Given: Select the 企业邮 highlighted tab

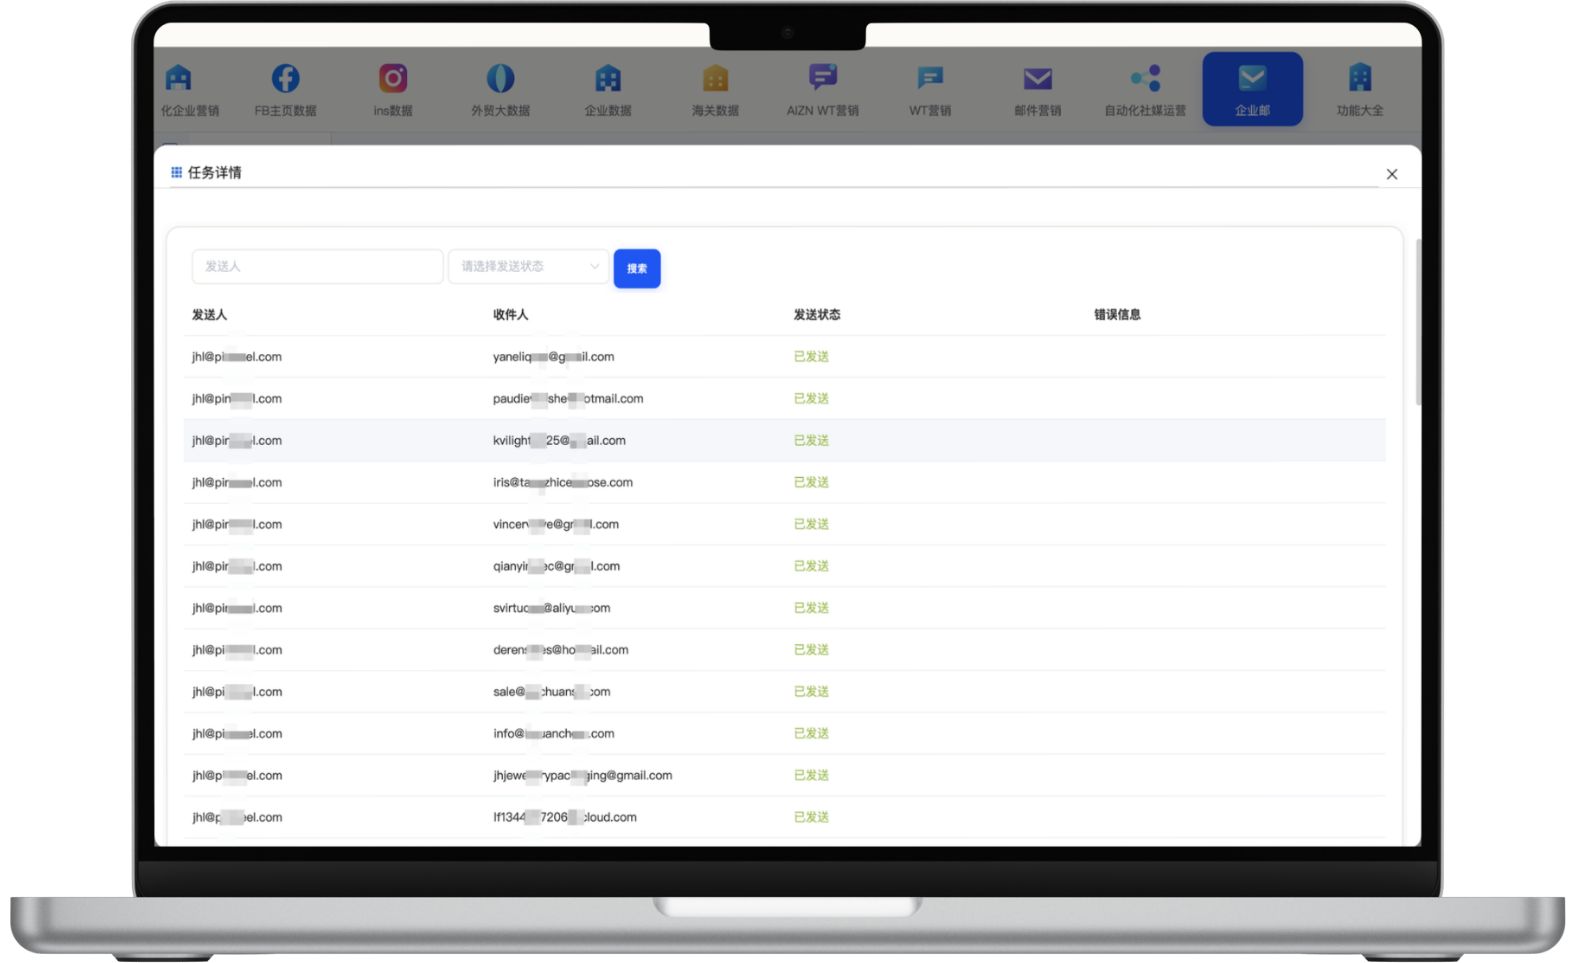Looking at the screenshot, I should pyautogui.click(x=1252, y=89).
